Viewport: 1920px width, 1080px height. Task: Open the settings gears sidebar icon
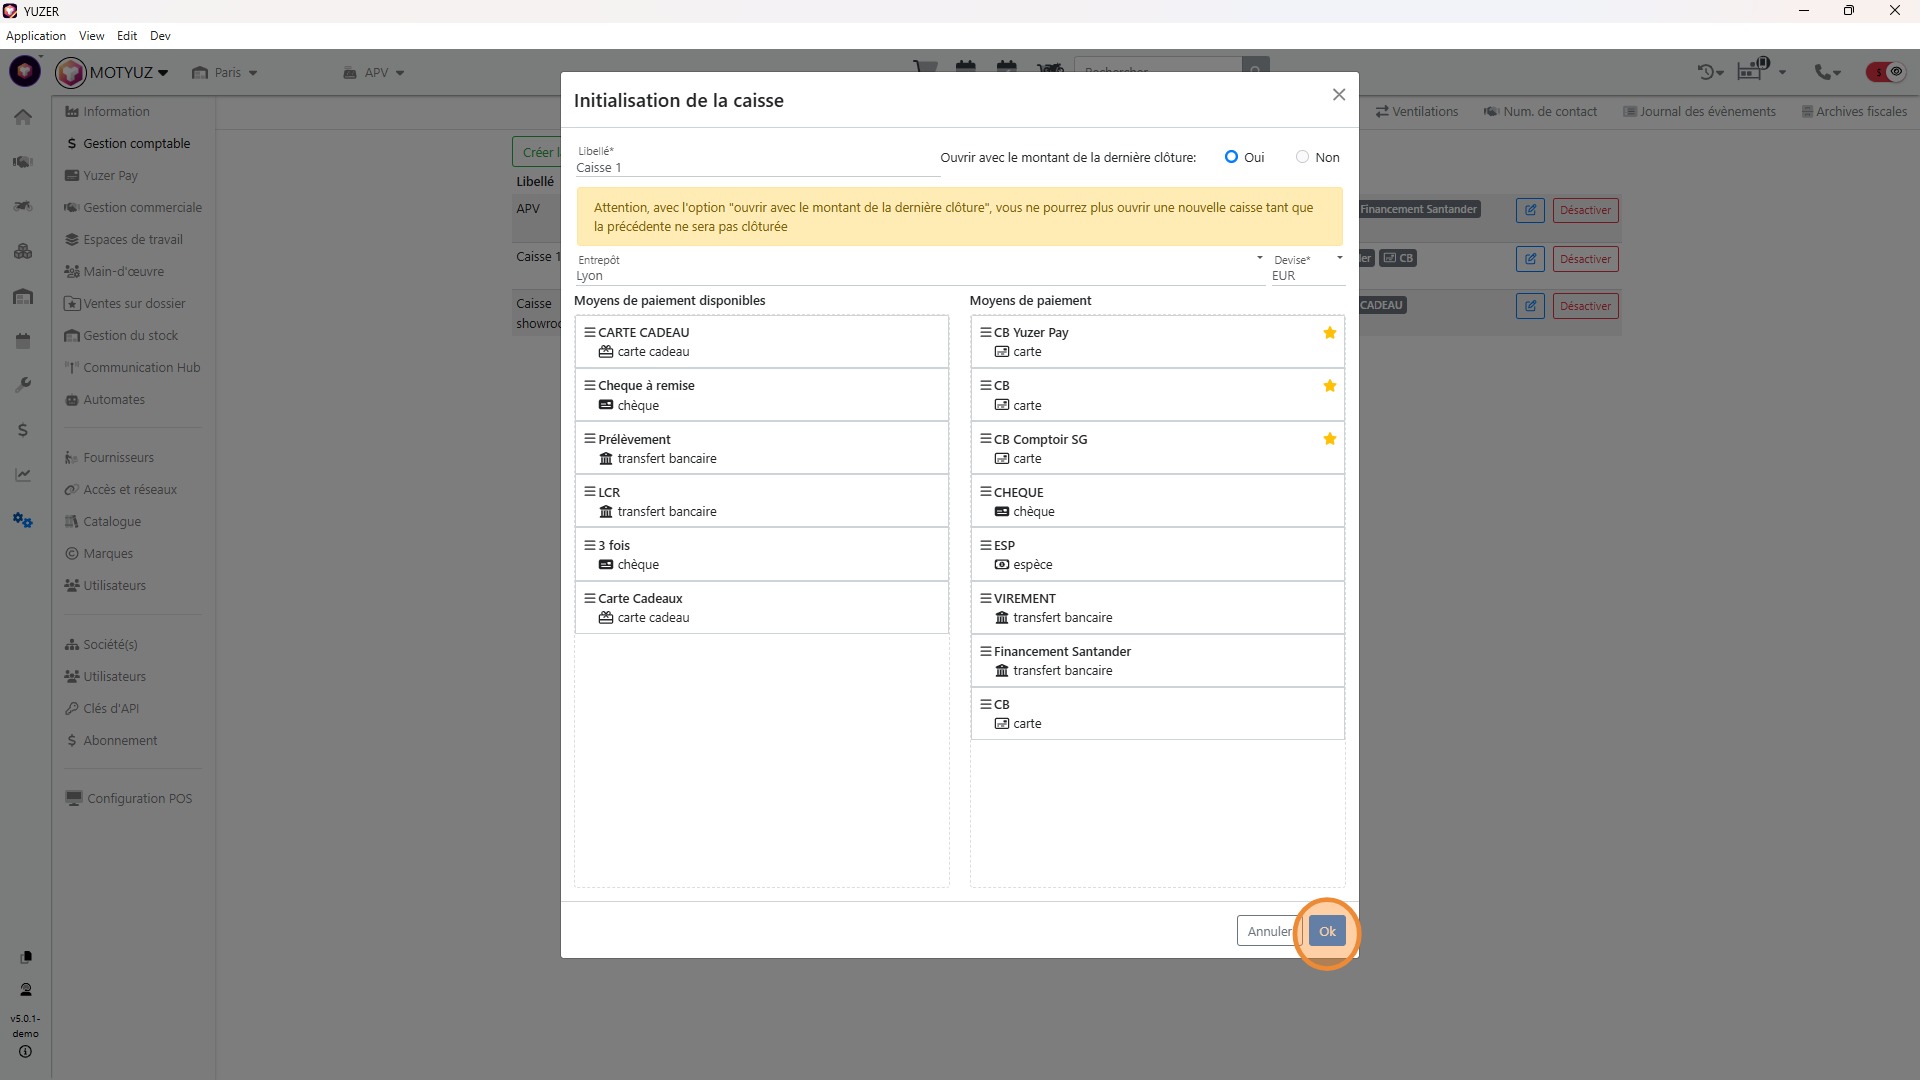click(23, 520)
